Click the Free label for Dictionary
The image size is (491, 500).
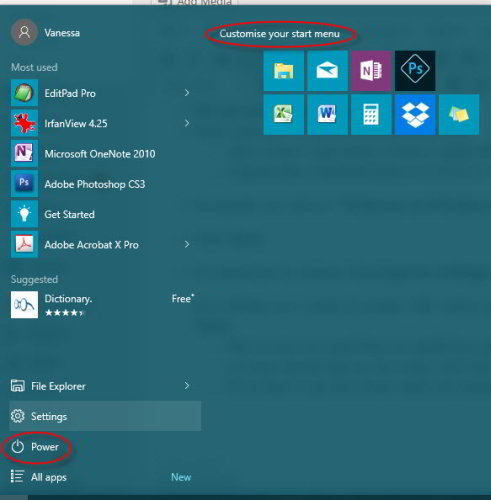183,298
